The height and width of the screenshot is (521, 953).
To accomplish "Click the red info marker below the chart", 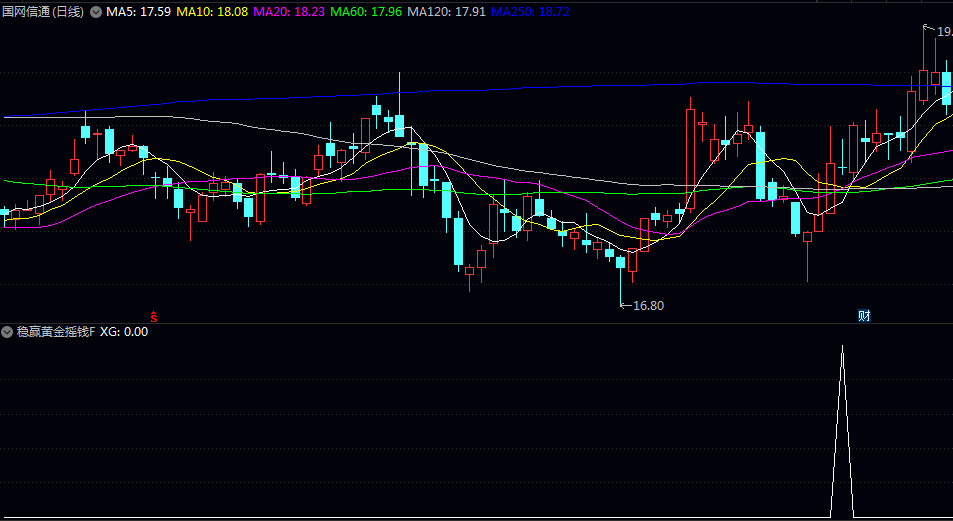I will (154, 315).
